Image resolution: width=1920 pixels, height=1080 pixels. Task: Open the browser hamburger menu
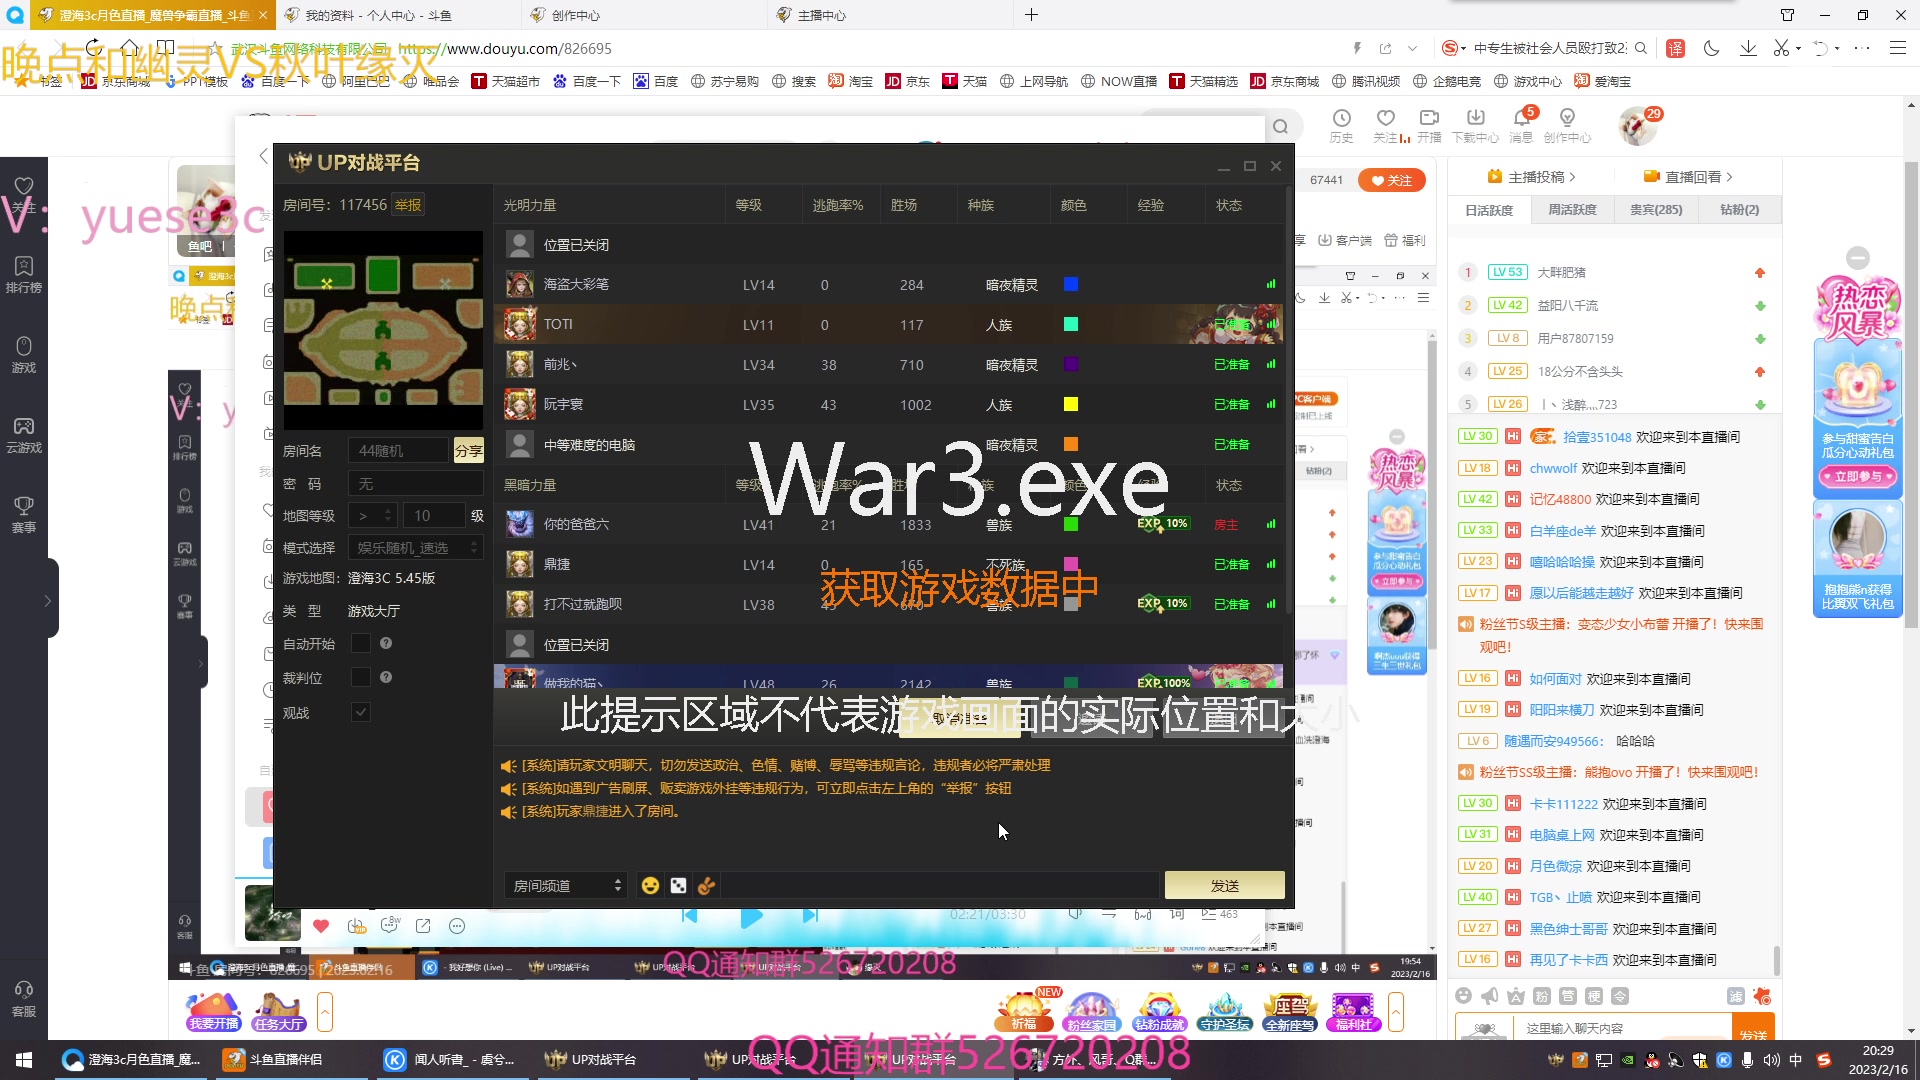tap(1897, 48)
